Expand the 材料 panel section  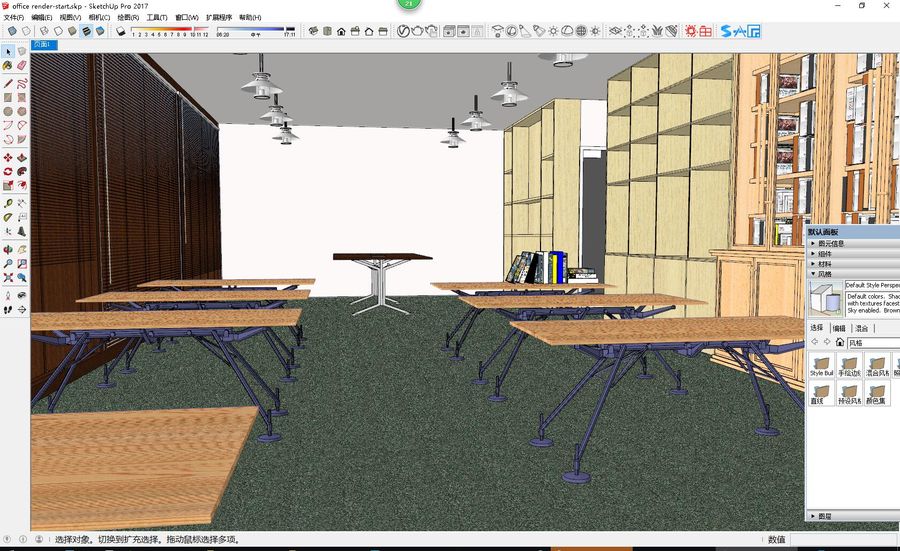point(854,264)
